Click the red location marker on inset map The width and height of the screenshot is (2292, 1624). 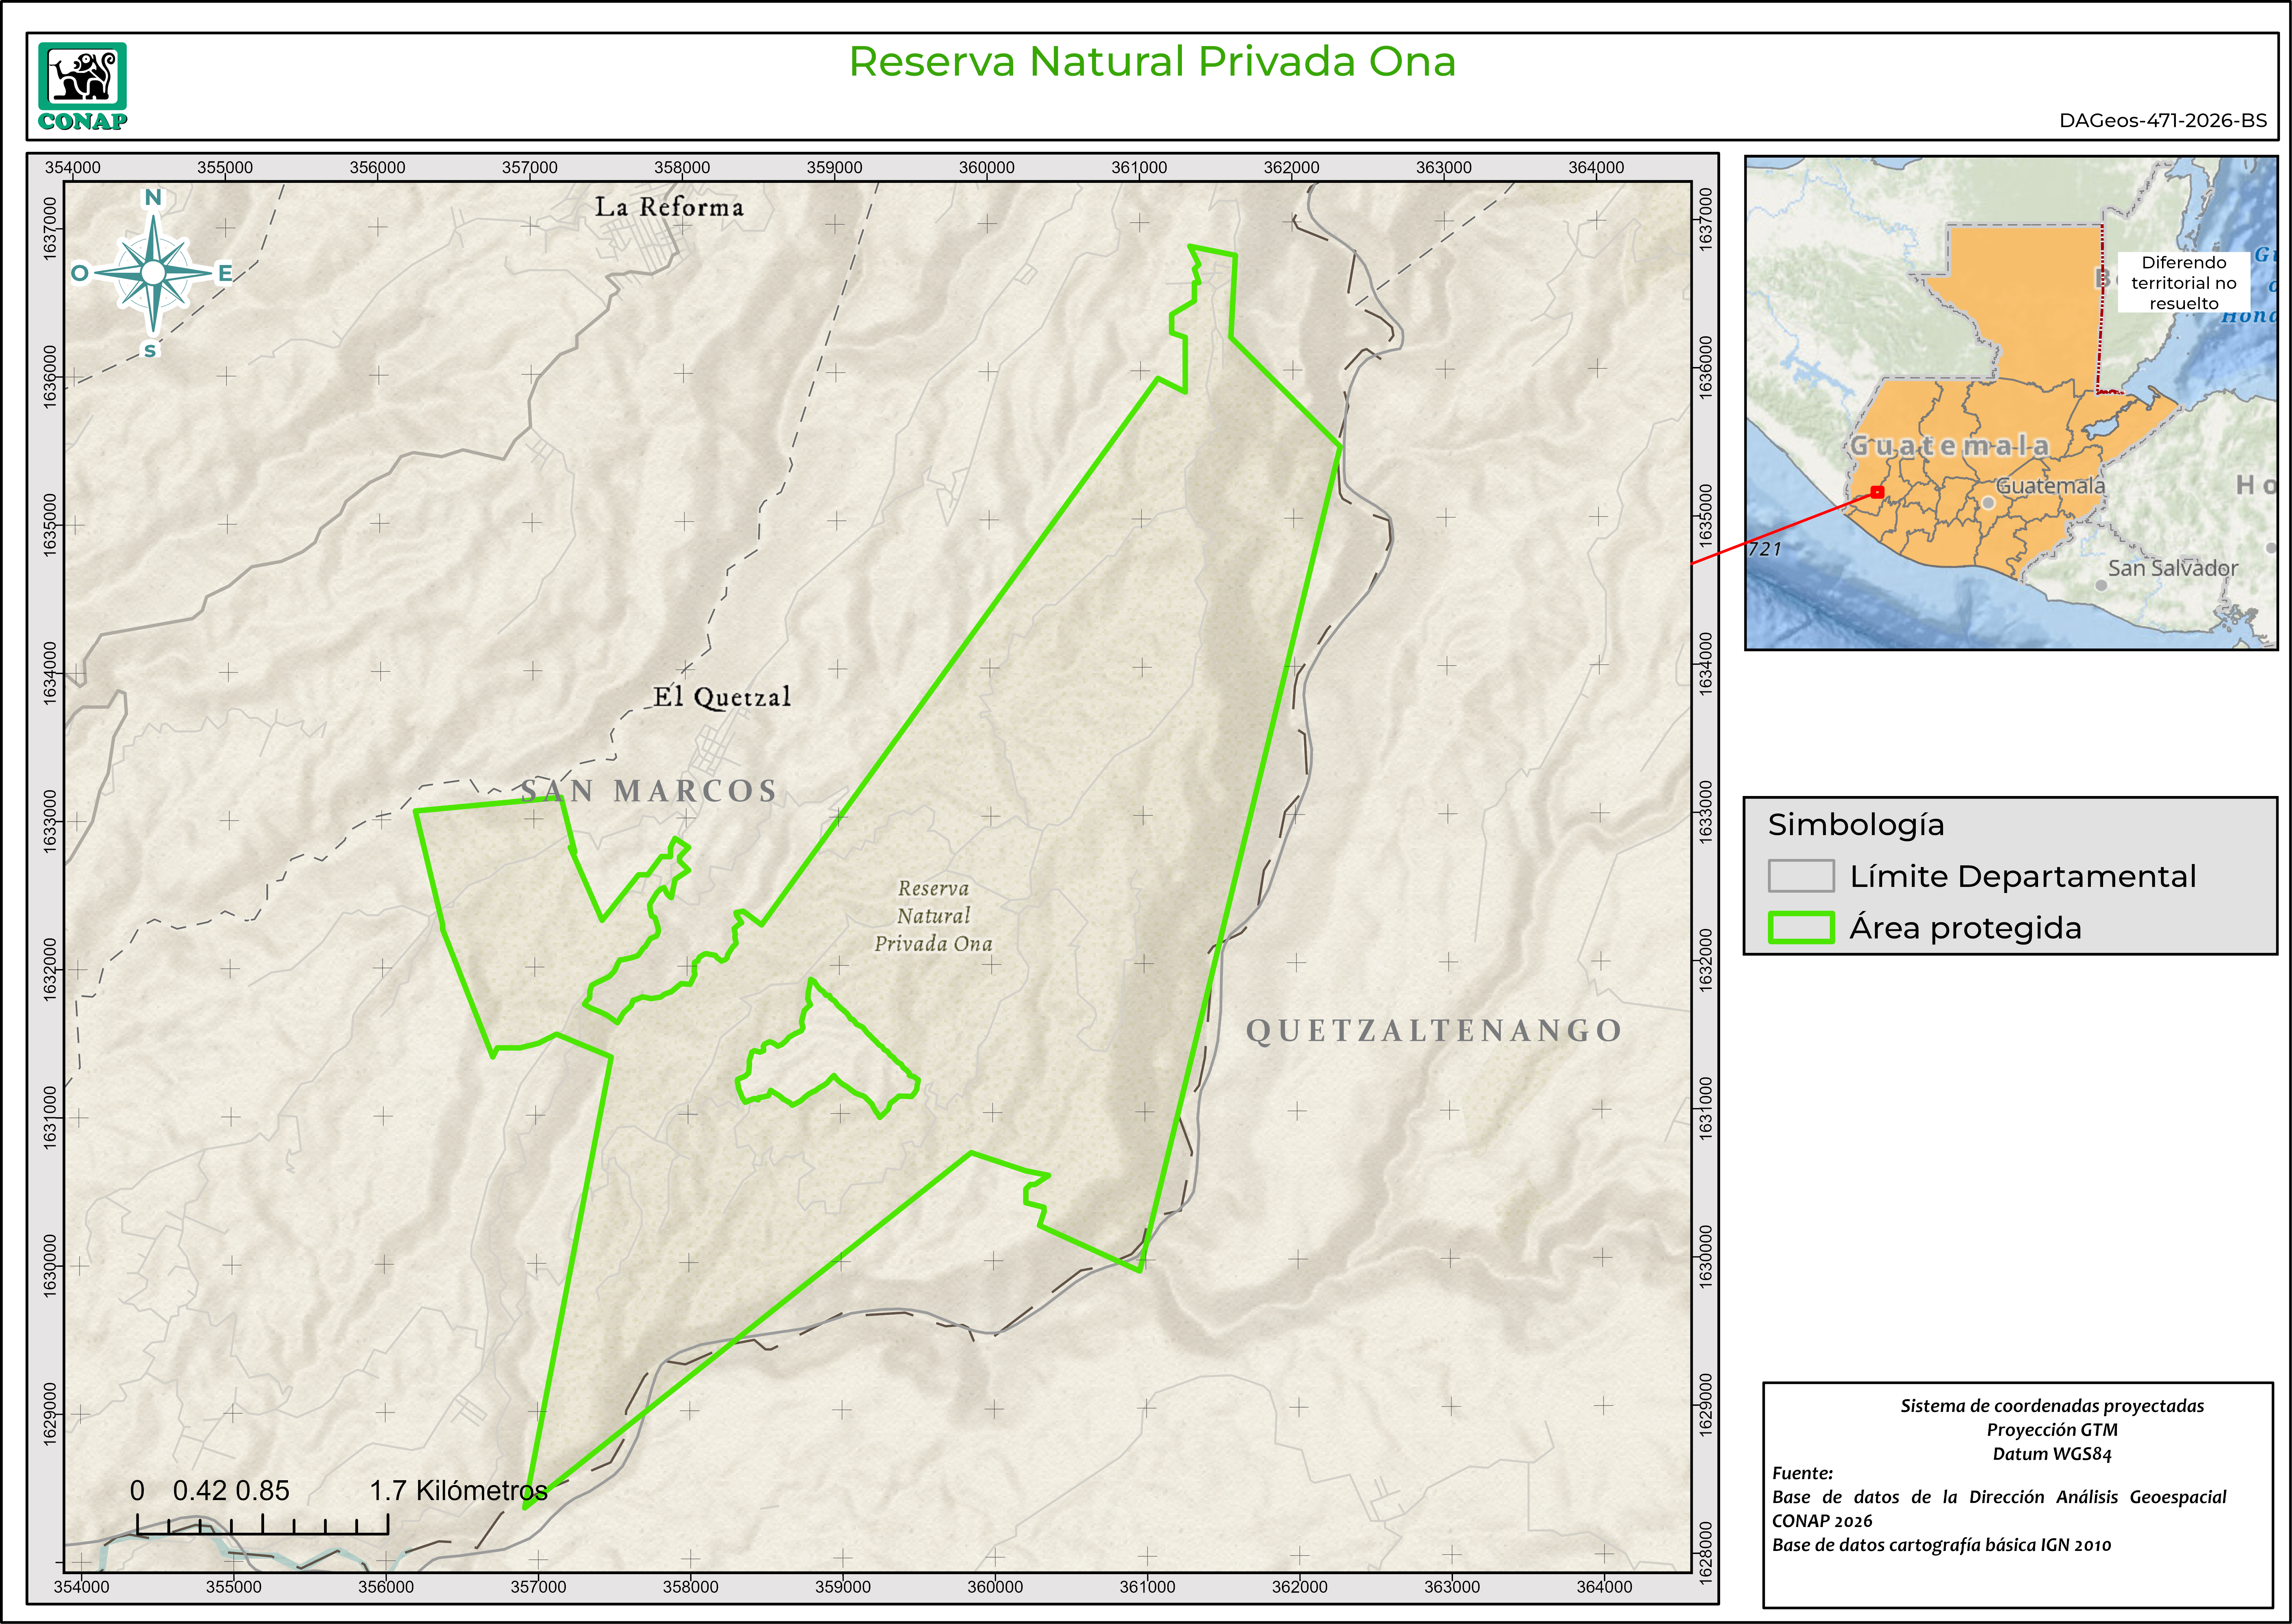[1877, 492]
